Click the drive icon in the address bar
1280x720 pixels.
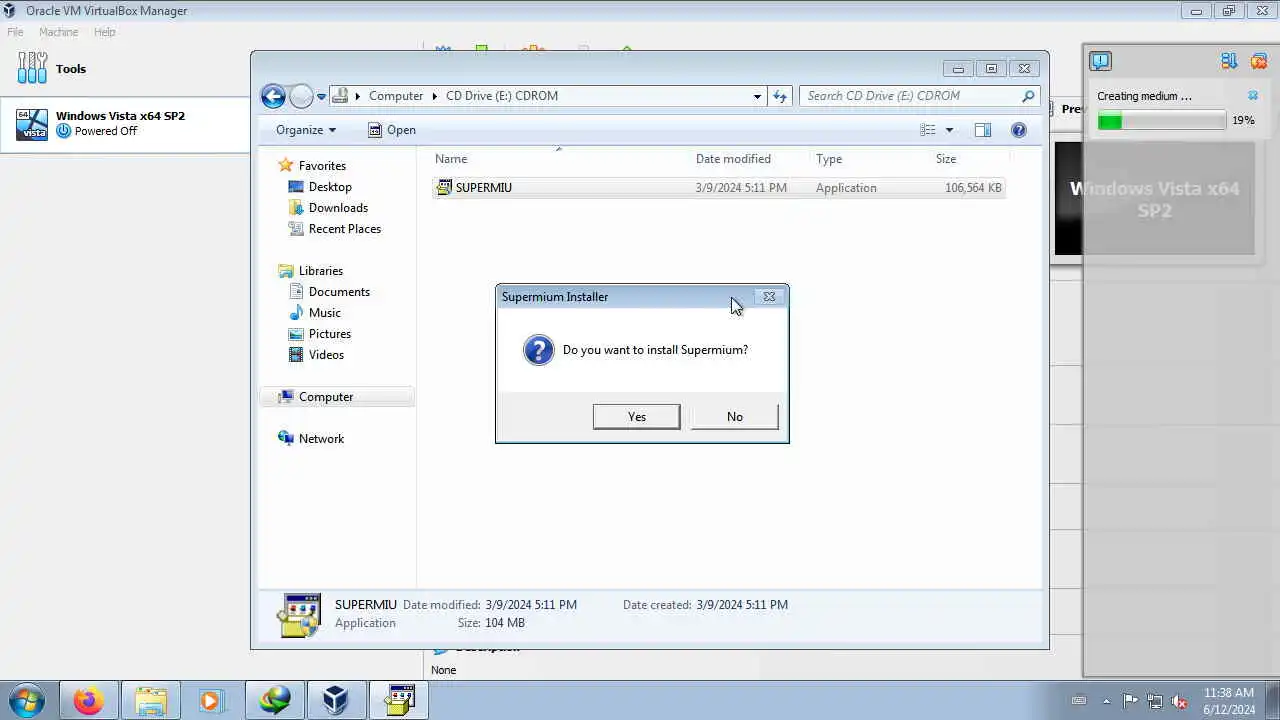341,96
